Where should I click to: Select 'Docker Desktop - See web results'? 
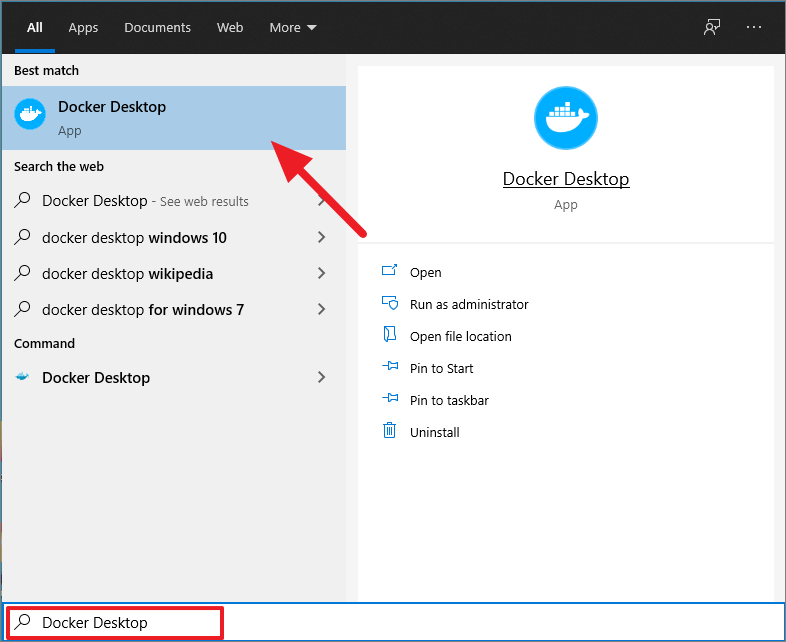(174, 201)
